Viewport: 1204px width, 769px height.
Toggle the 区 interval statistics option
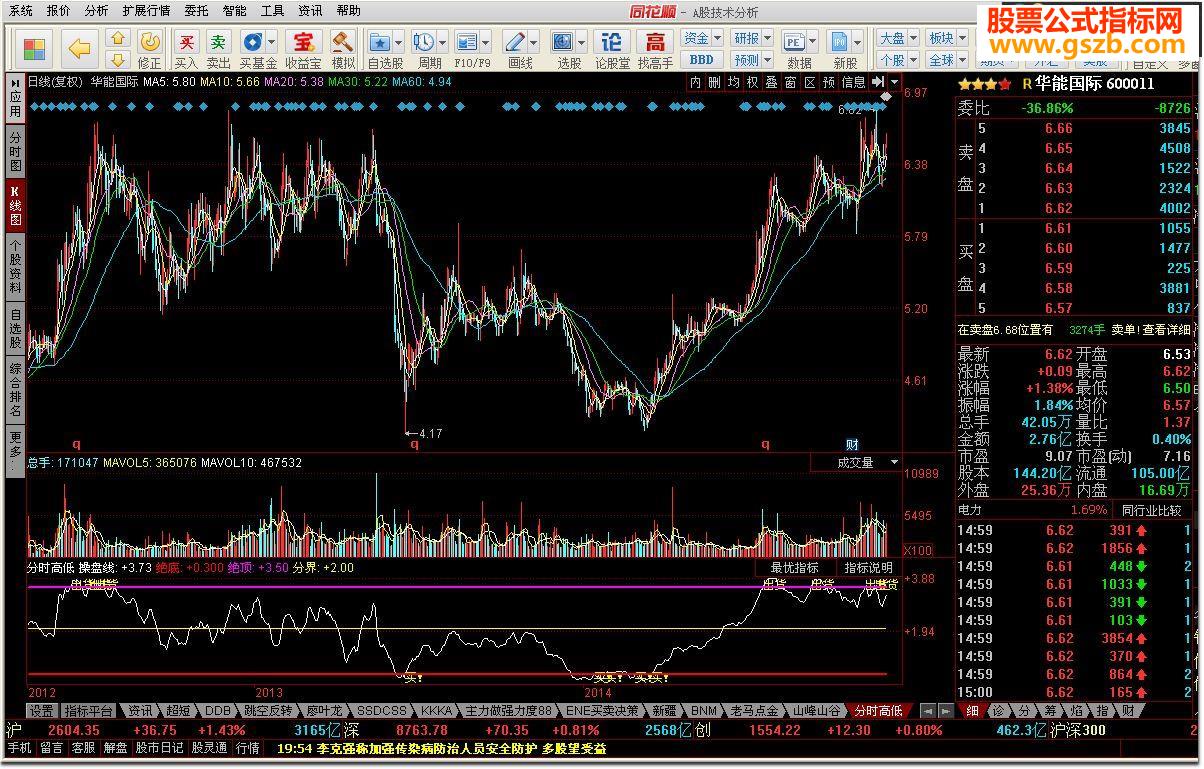pos(809,82)
